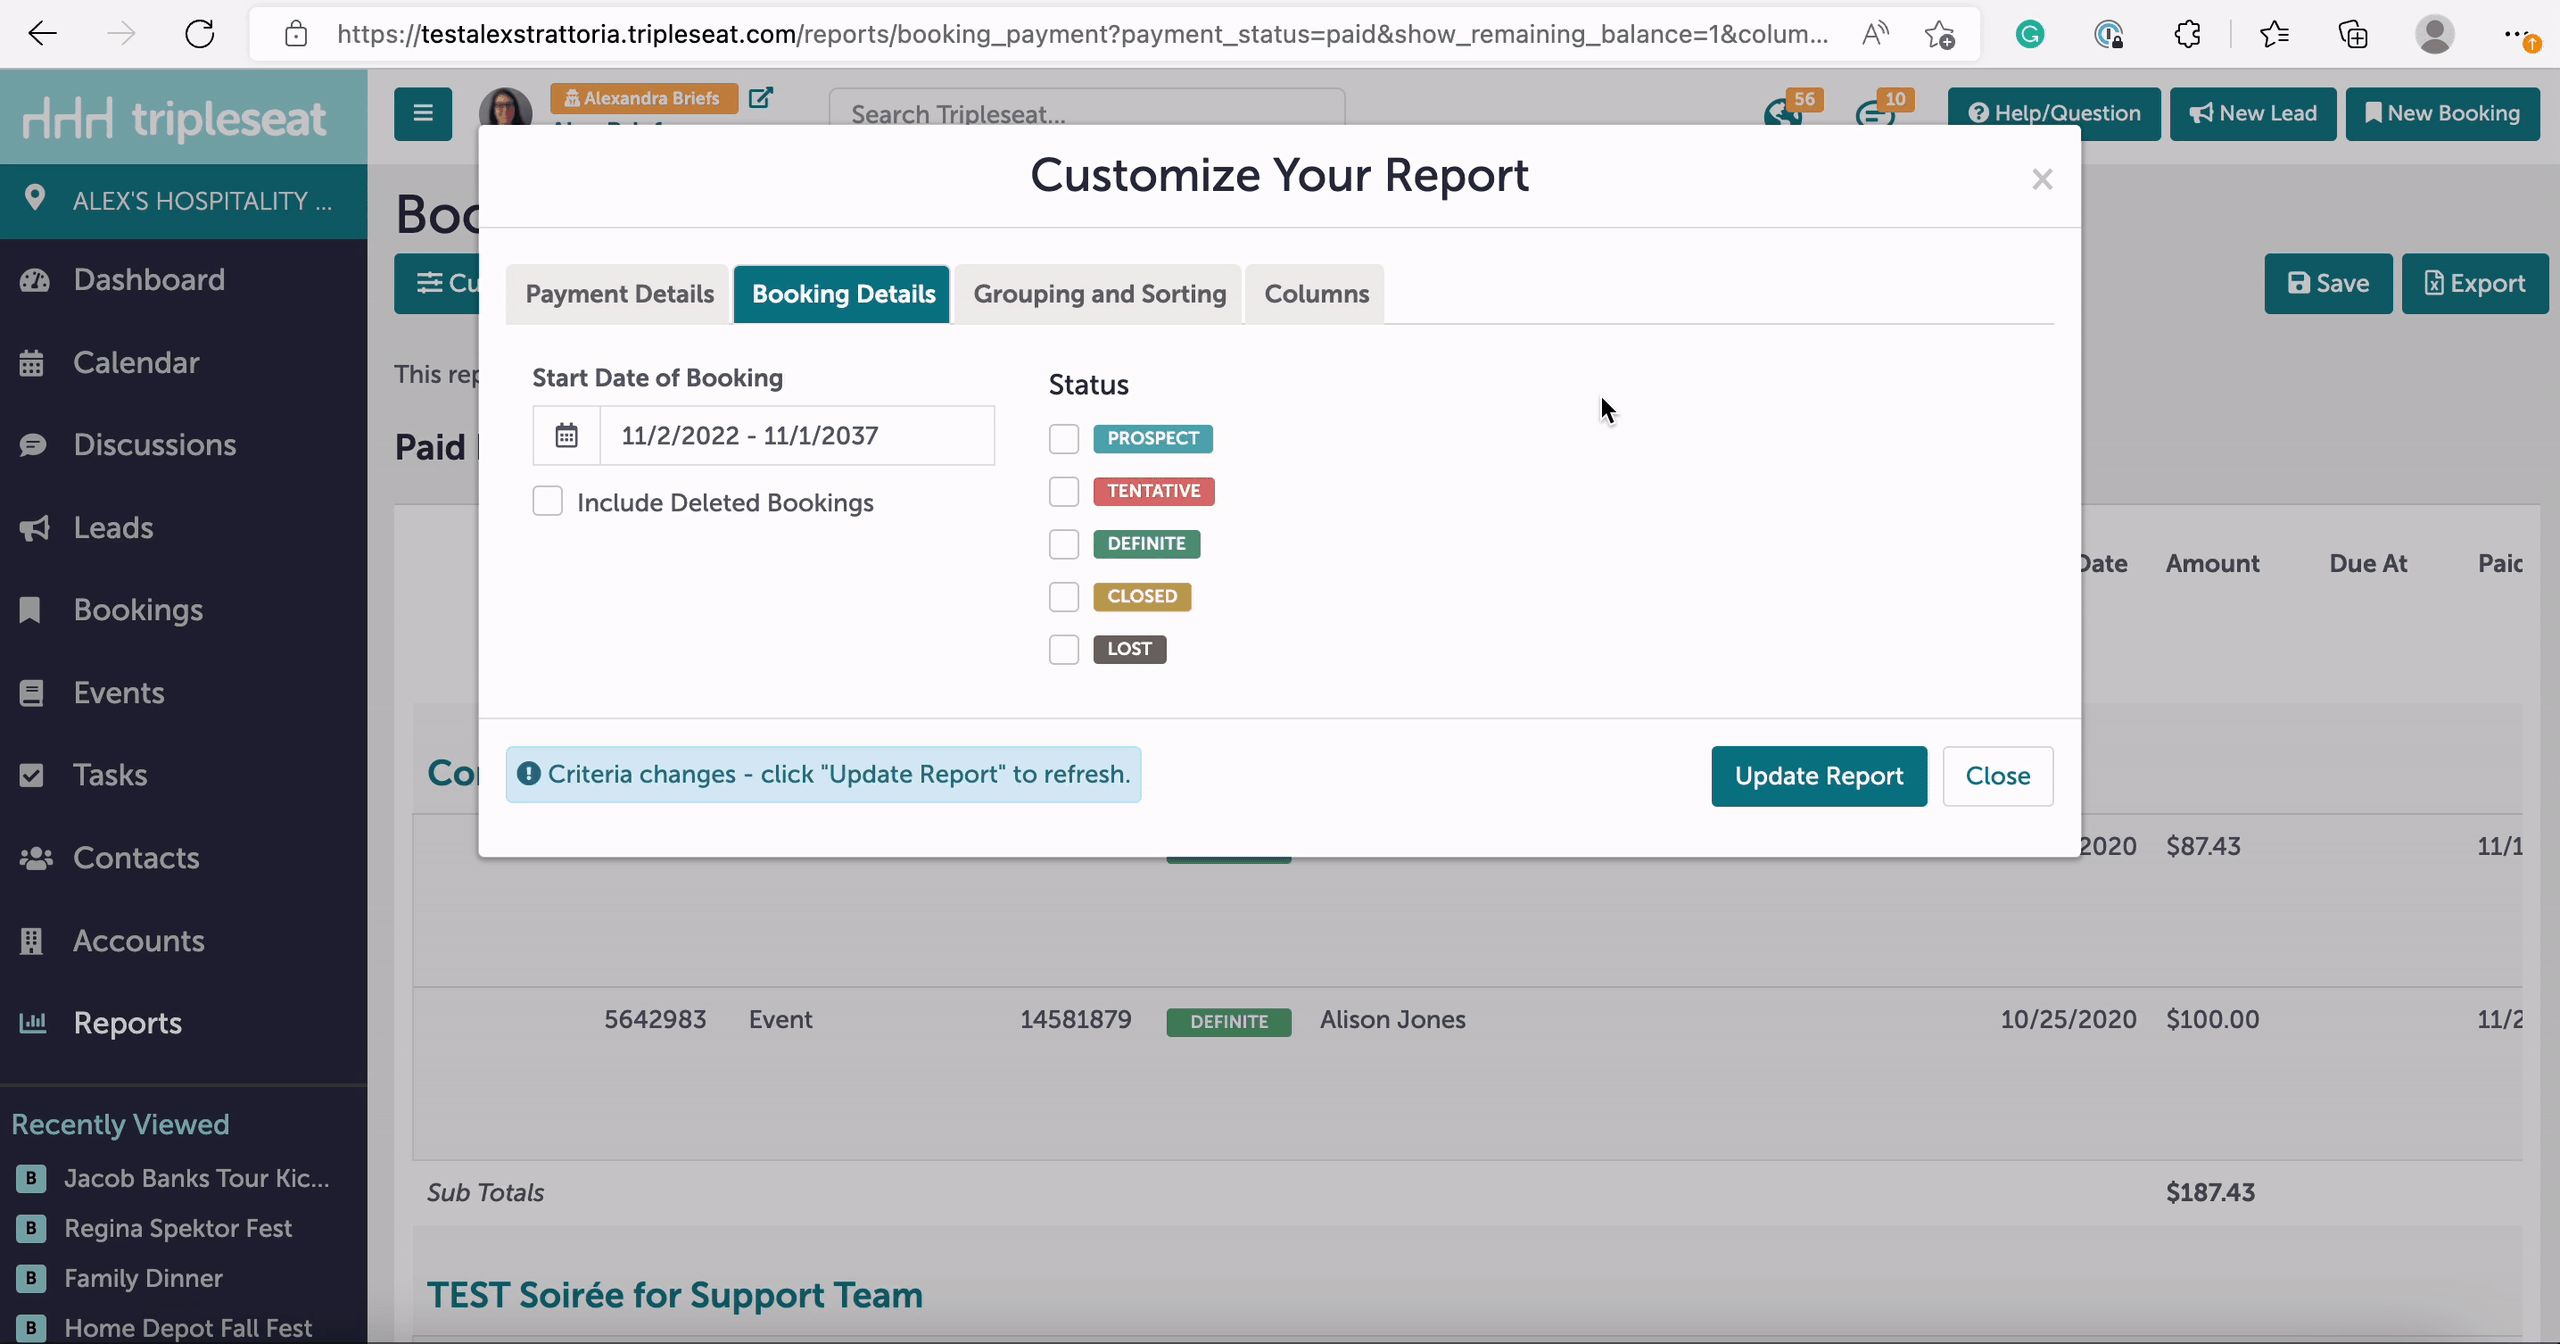Image resolution: width=2560 pixels, height=1344 pixels.
Task: Click the Close button in the dialog
Action: [x=1998, y=776]
